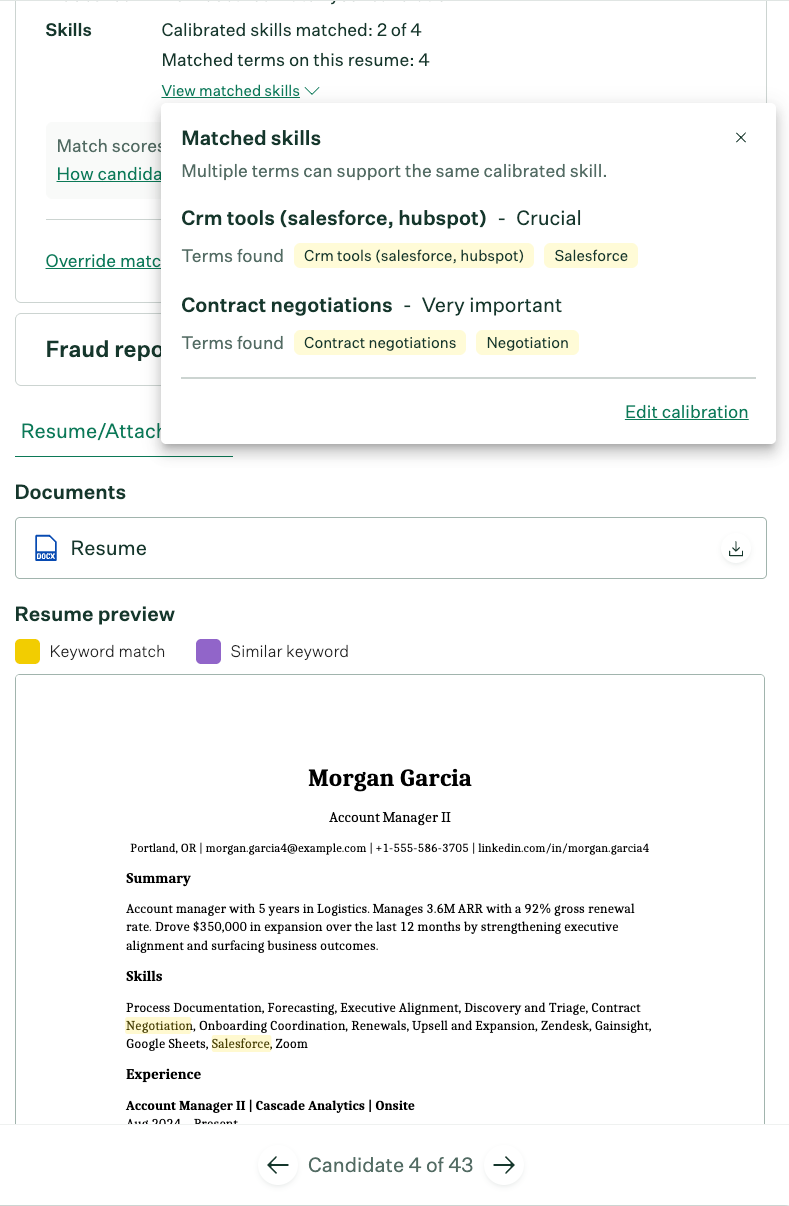Click the DOCX file icon beside Resume
Viewport: 789px width, 1206px height.
point(45,548)
